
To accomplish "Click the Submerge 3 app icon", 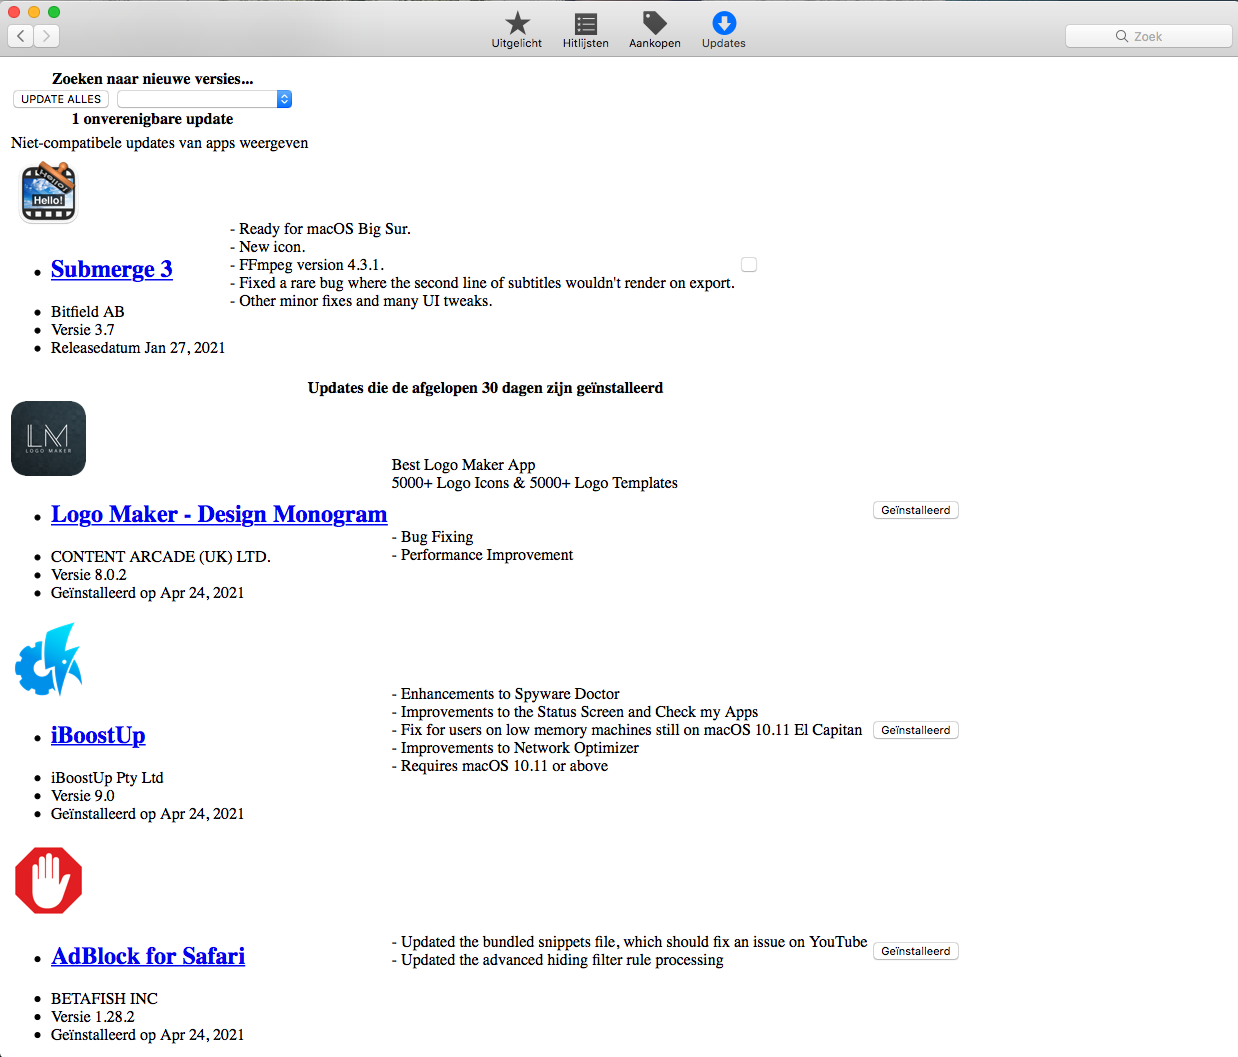I will click(x=48, y=192).
